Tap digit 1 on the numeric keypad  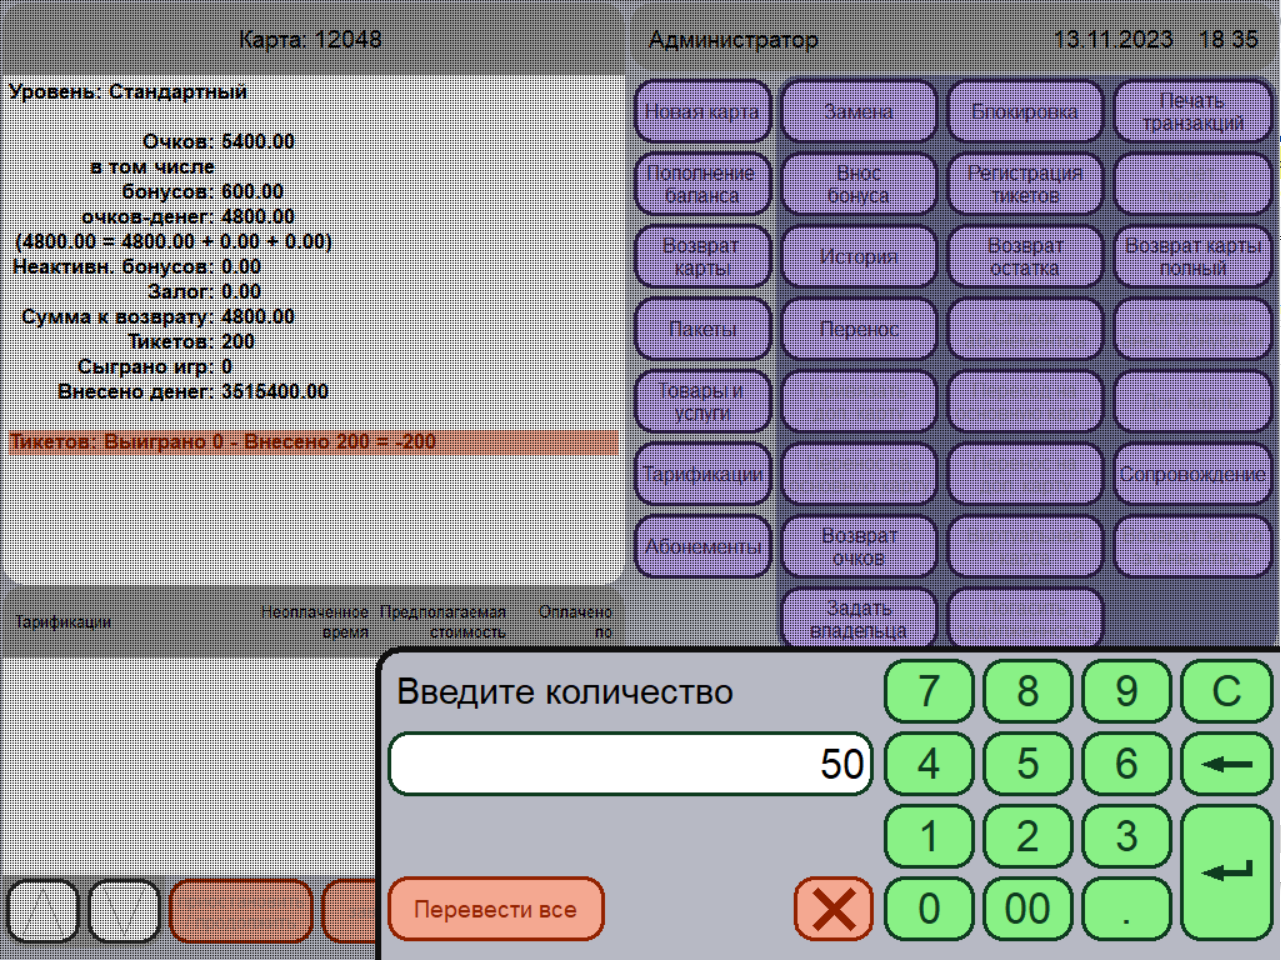pyautogui.click(x=929, y=836)
